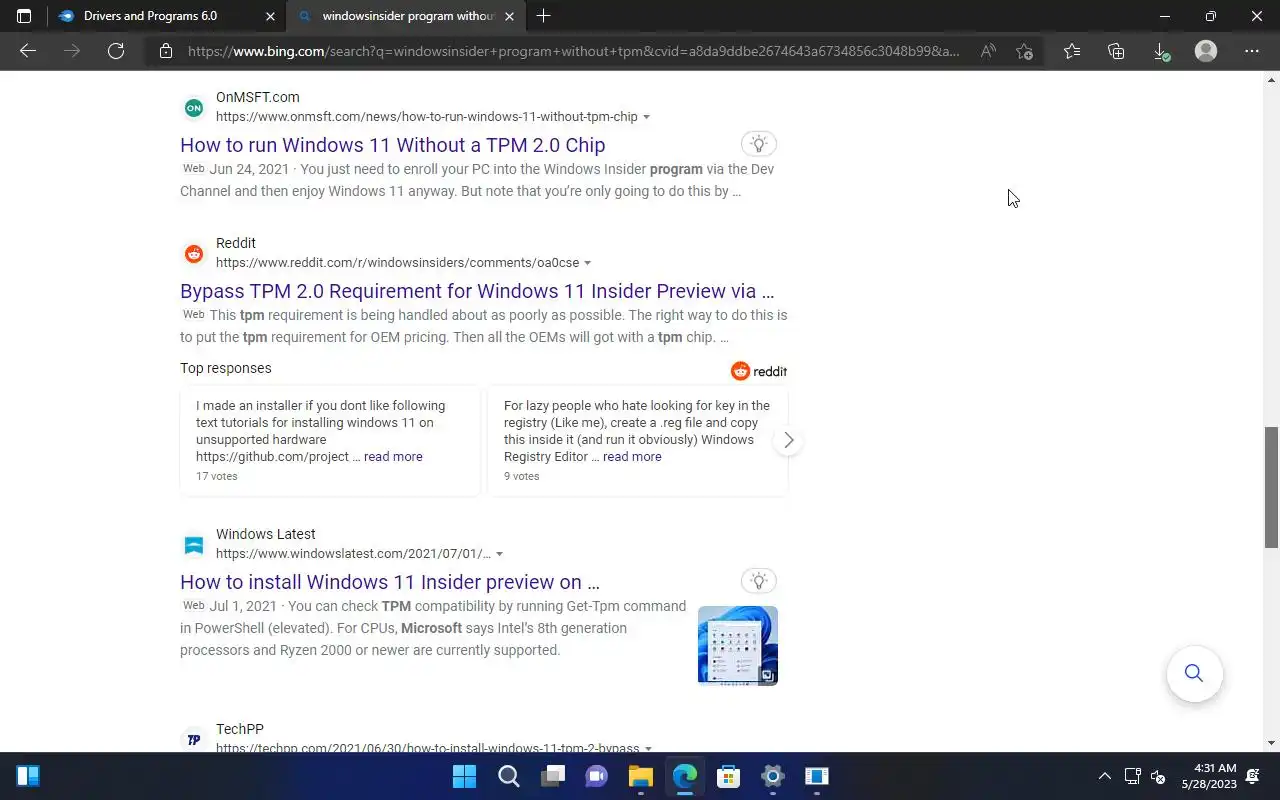This screenshot has width=1280, height=800.
Task: Open the Downloads icon
Action: (x=1161, y=51)
